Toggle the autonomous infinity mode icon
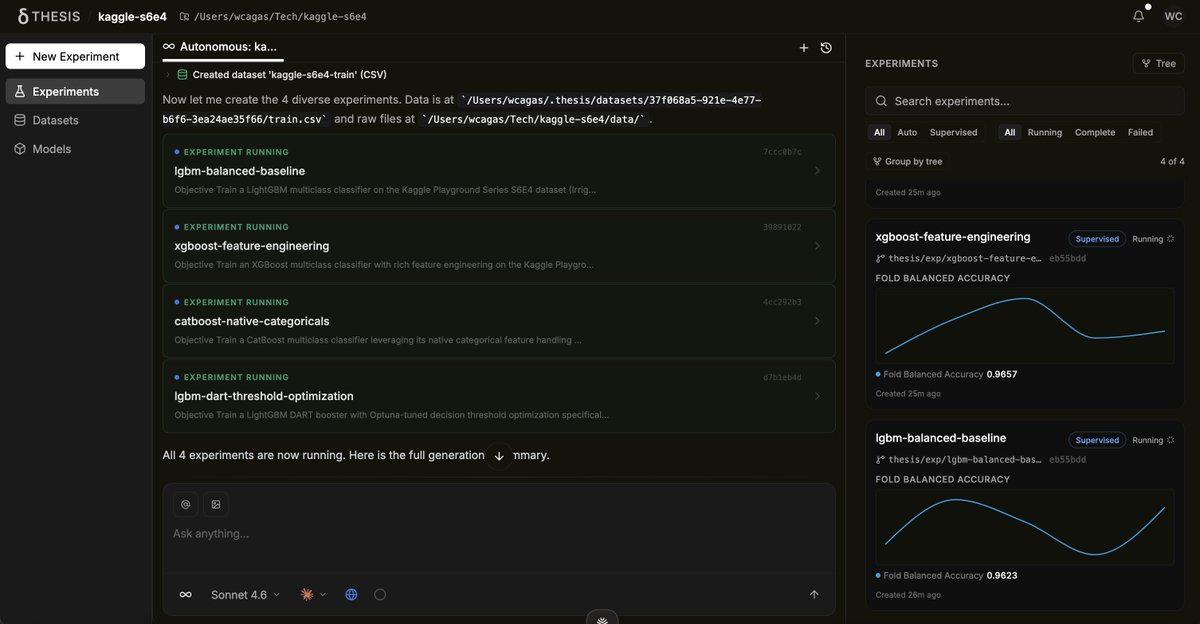 coord(185,594)
